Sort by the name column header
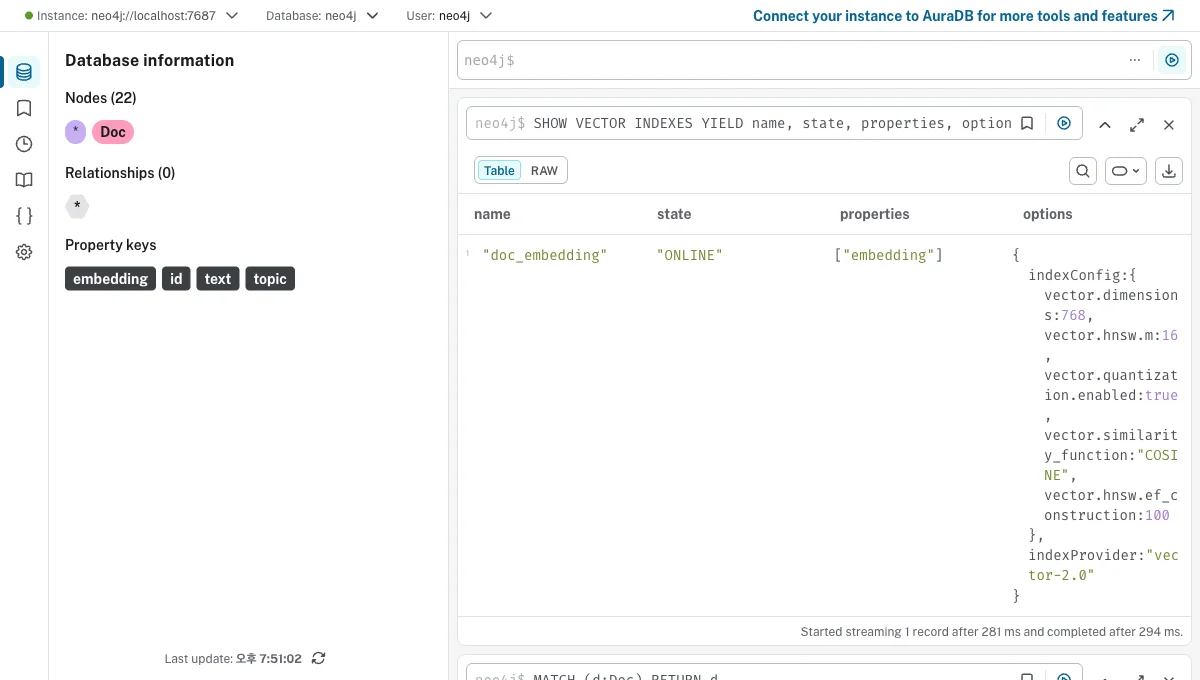The width and height of the screenshot is (1200, 680). pyautogui.click(x=492, y=214)
